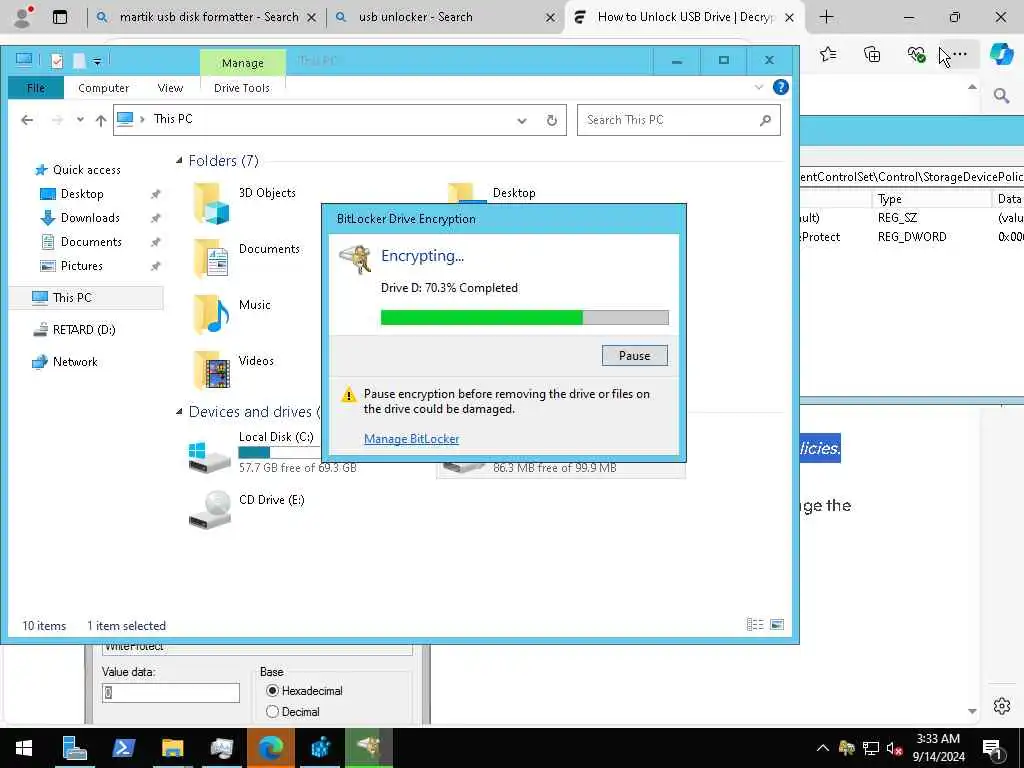Select the Music folder icon
Image resolution: width=1024 pixels, height=768 pixels.
tap(212, 315)
